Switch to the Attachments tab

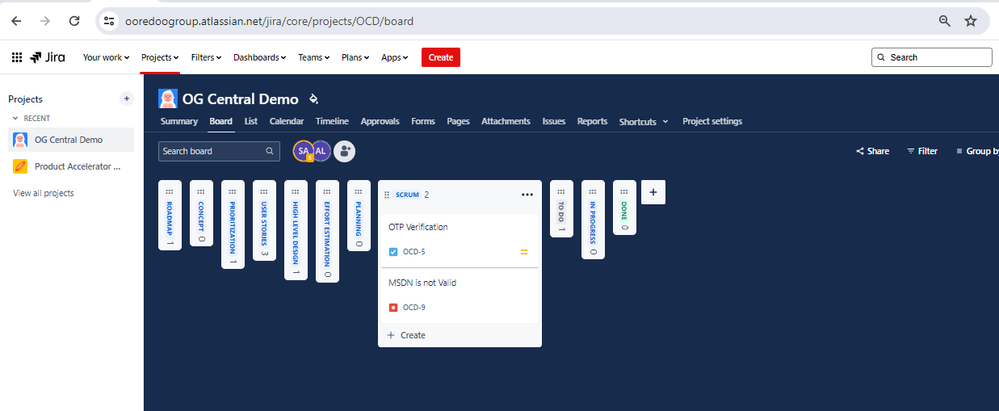506,121
